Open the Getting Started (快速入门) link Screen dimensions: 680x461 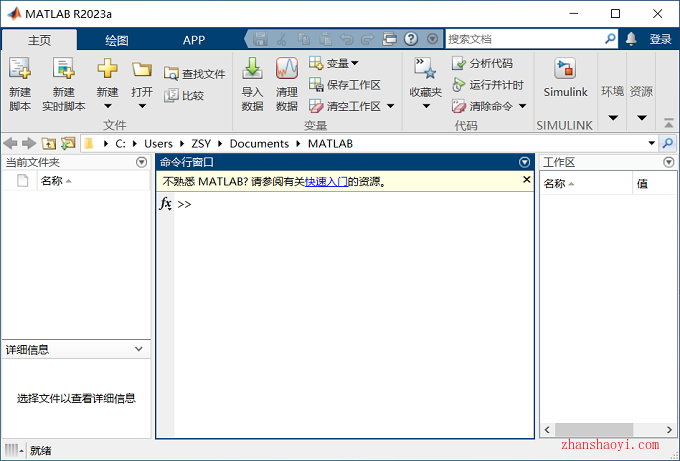click(x=326, y=182)
